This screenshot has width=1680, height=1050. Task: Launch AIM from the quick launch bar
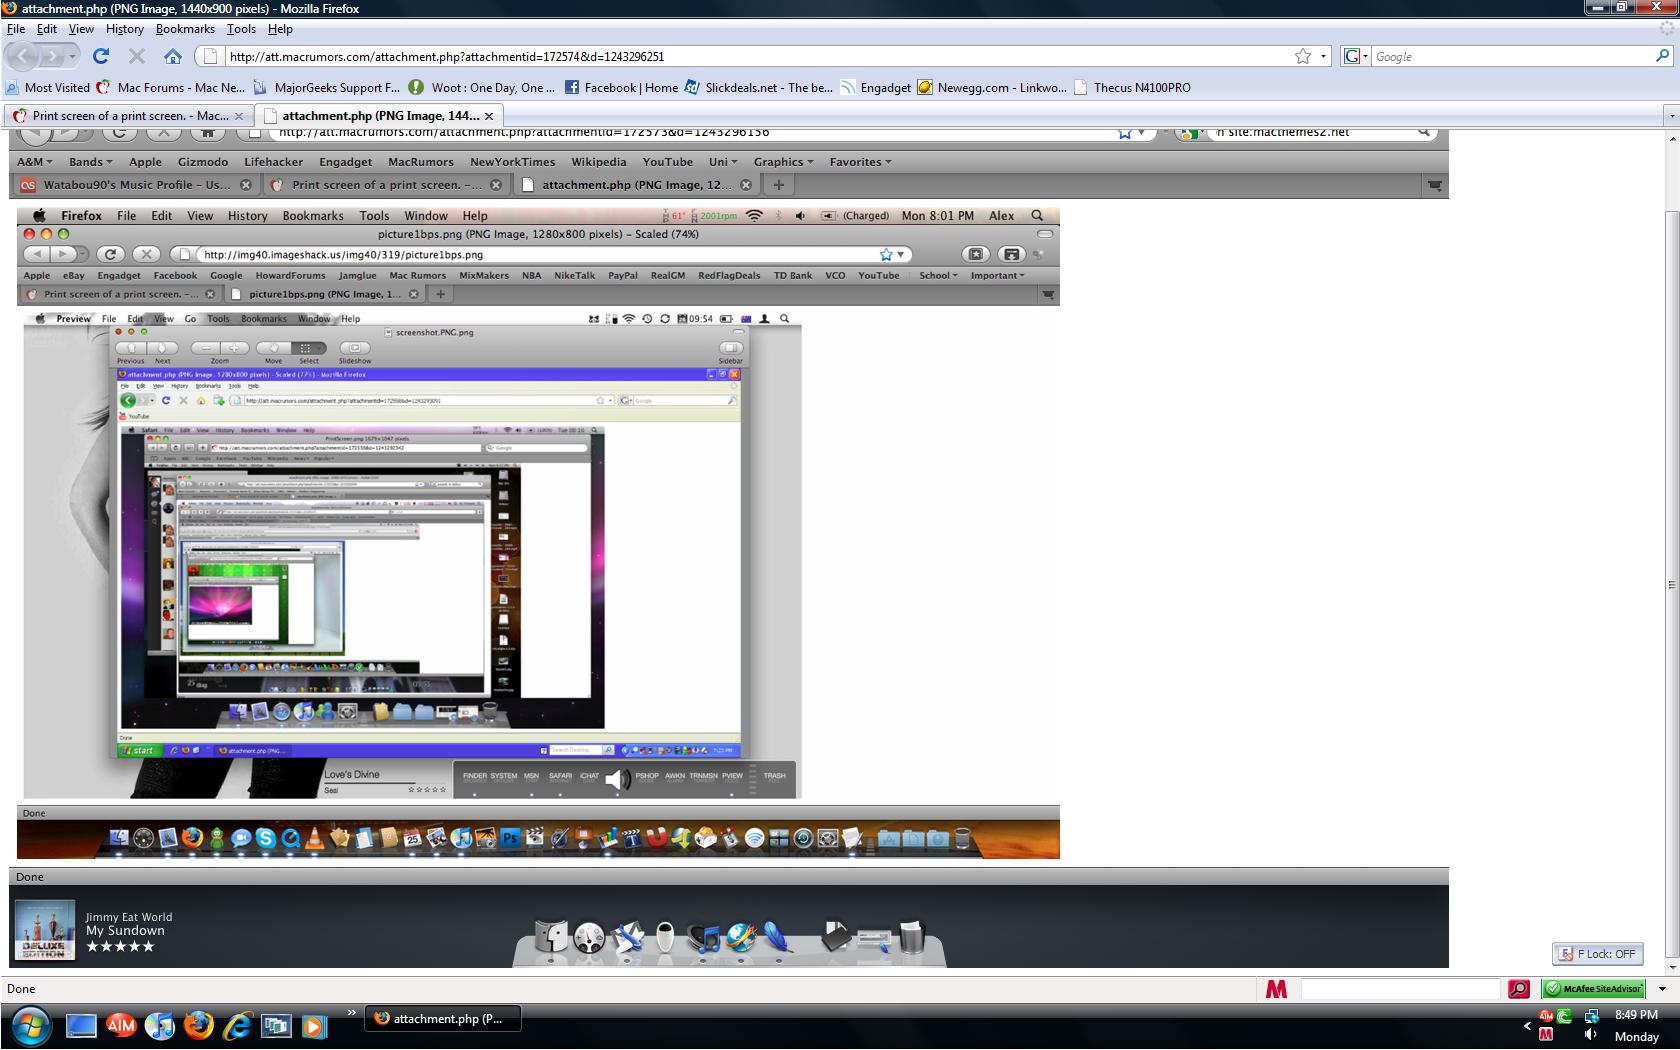(x=120, y=1025)
